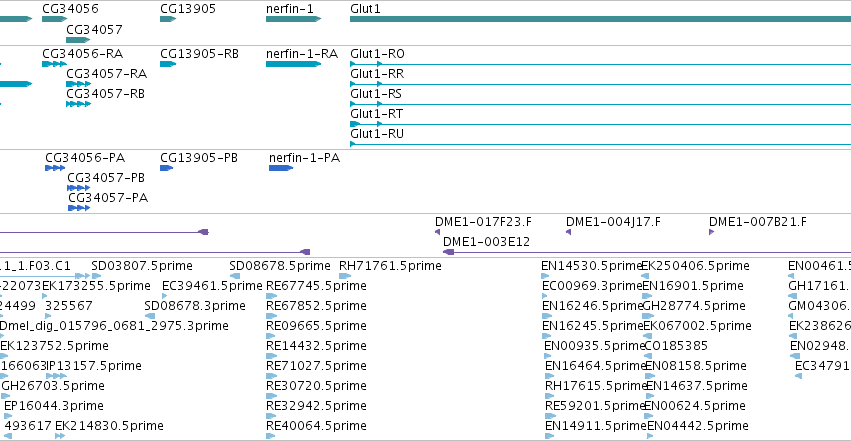Click the CG34056-RA transcript arrows
Viewport: 851px width, 441px height.
click(54, 64)
